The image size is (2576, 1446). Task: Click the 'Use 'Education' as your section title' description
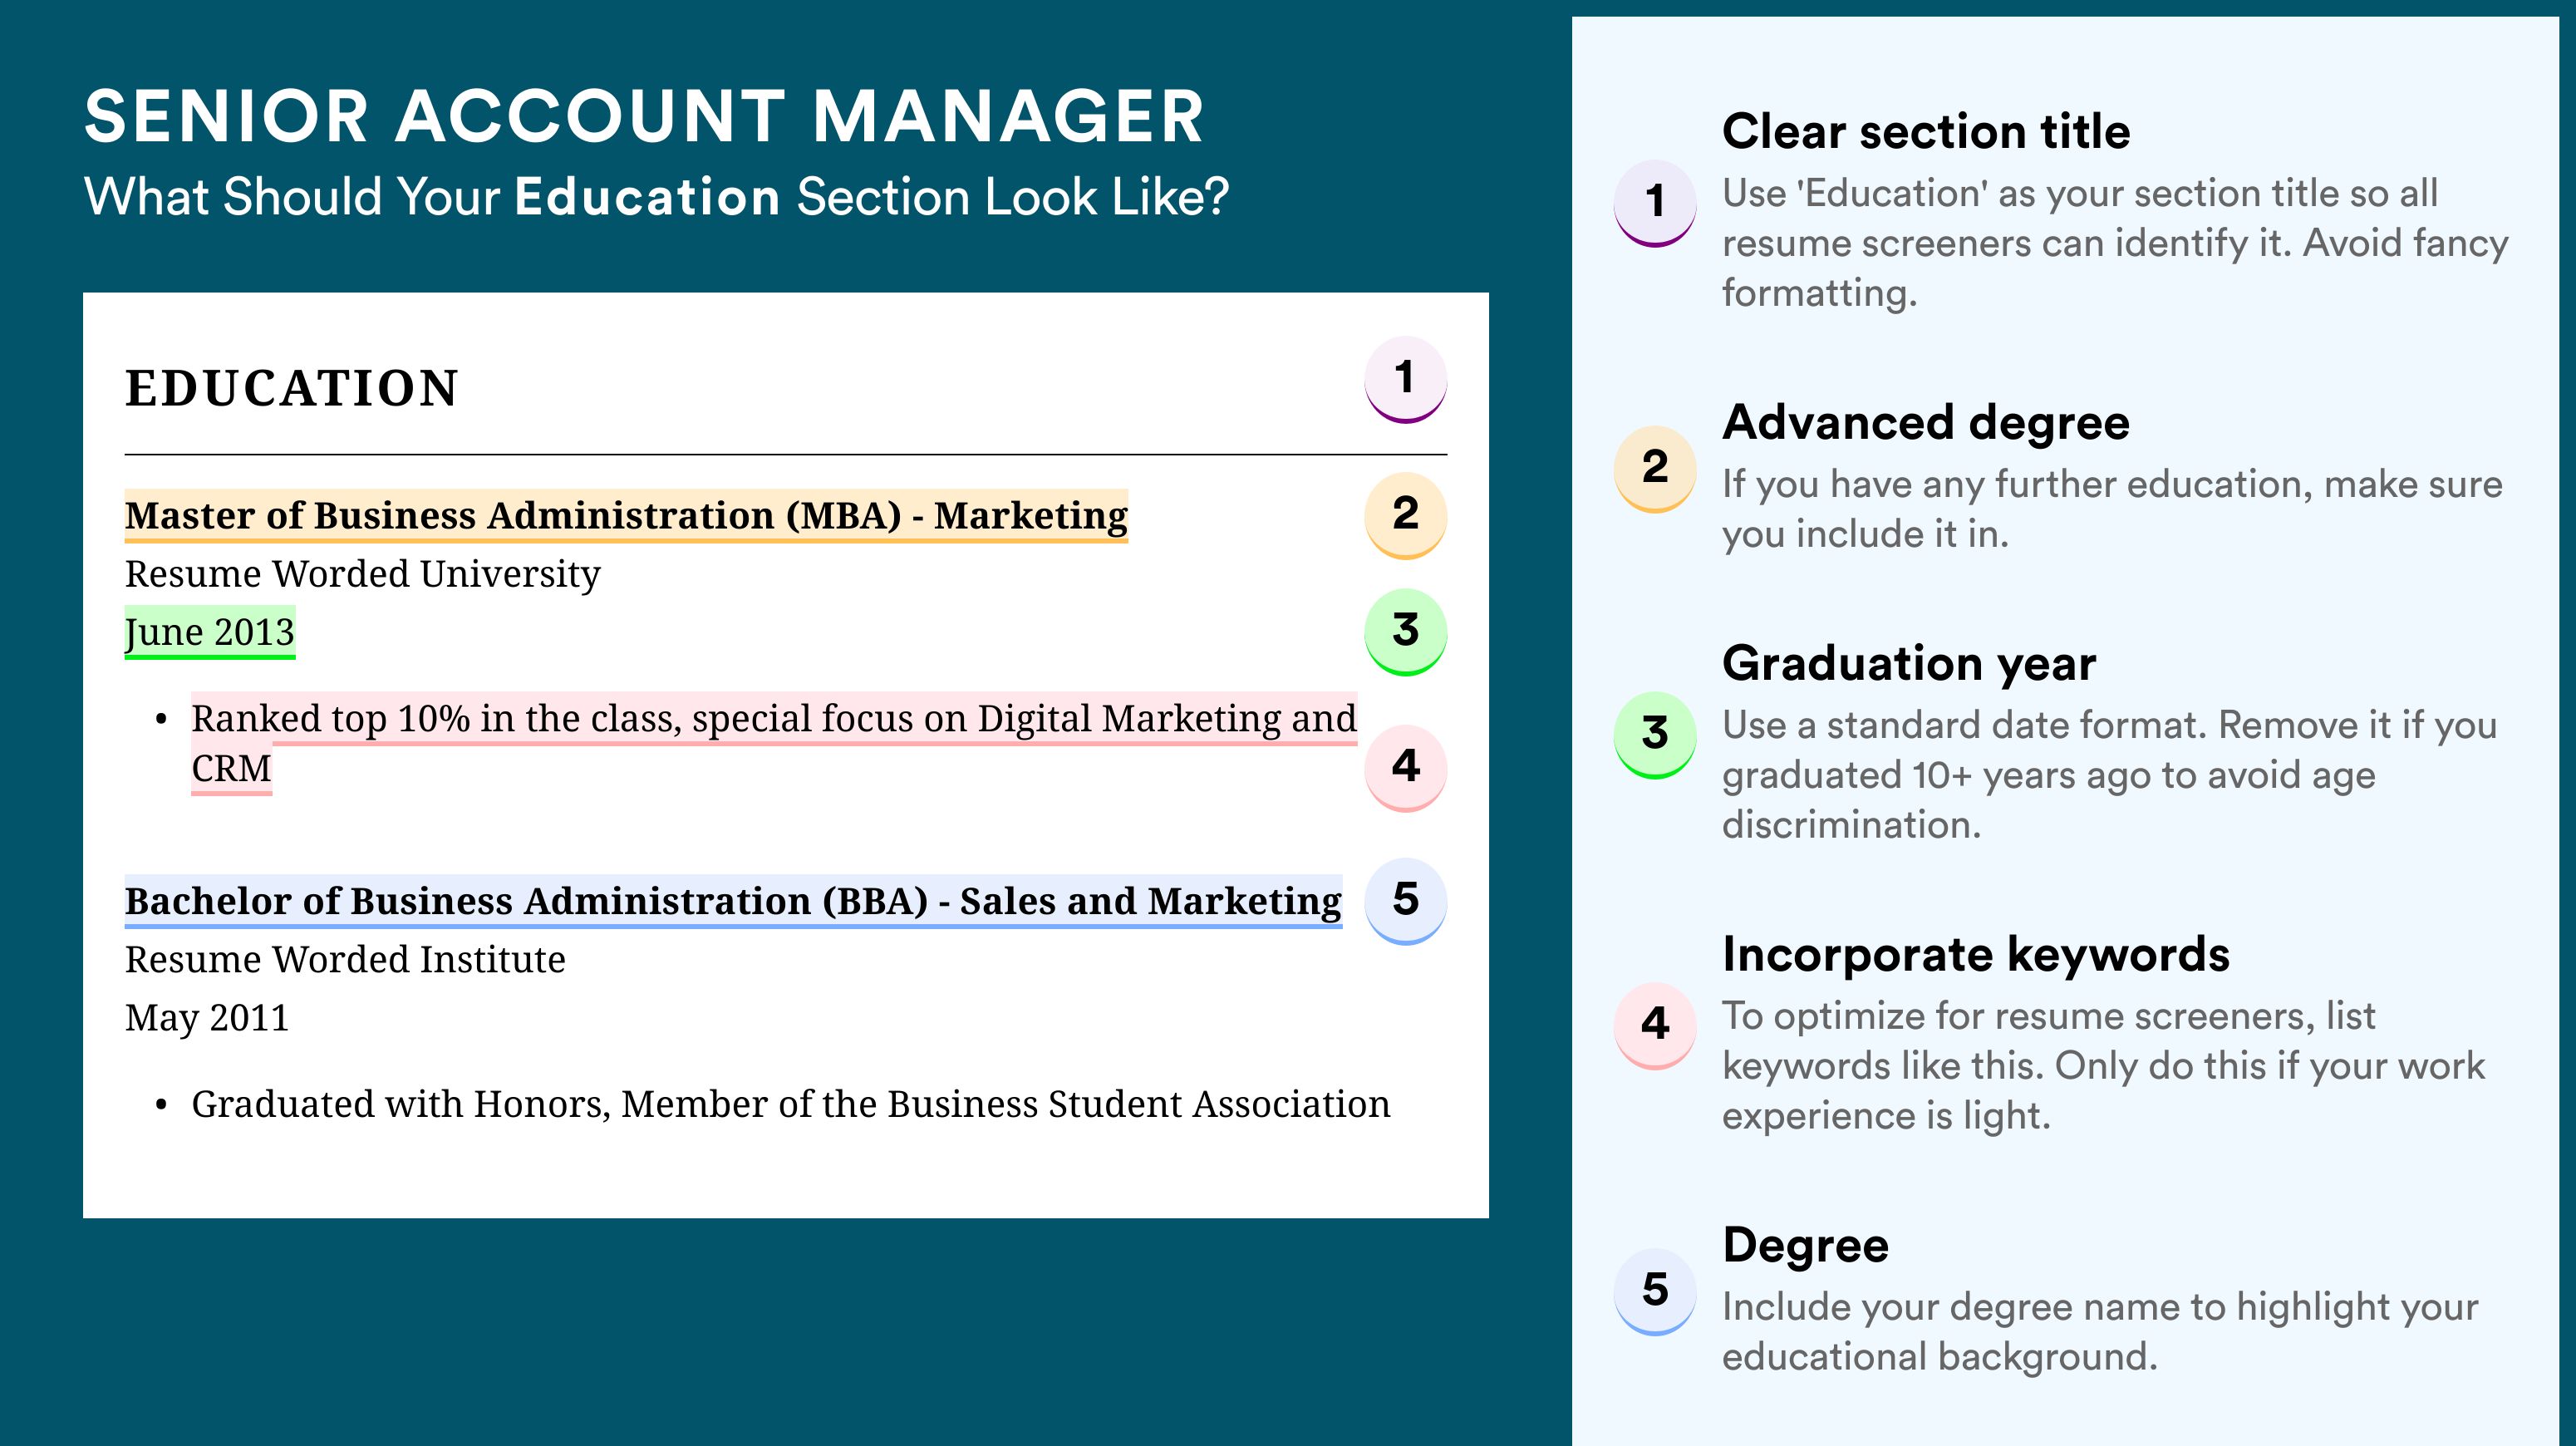2115,243
